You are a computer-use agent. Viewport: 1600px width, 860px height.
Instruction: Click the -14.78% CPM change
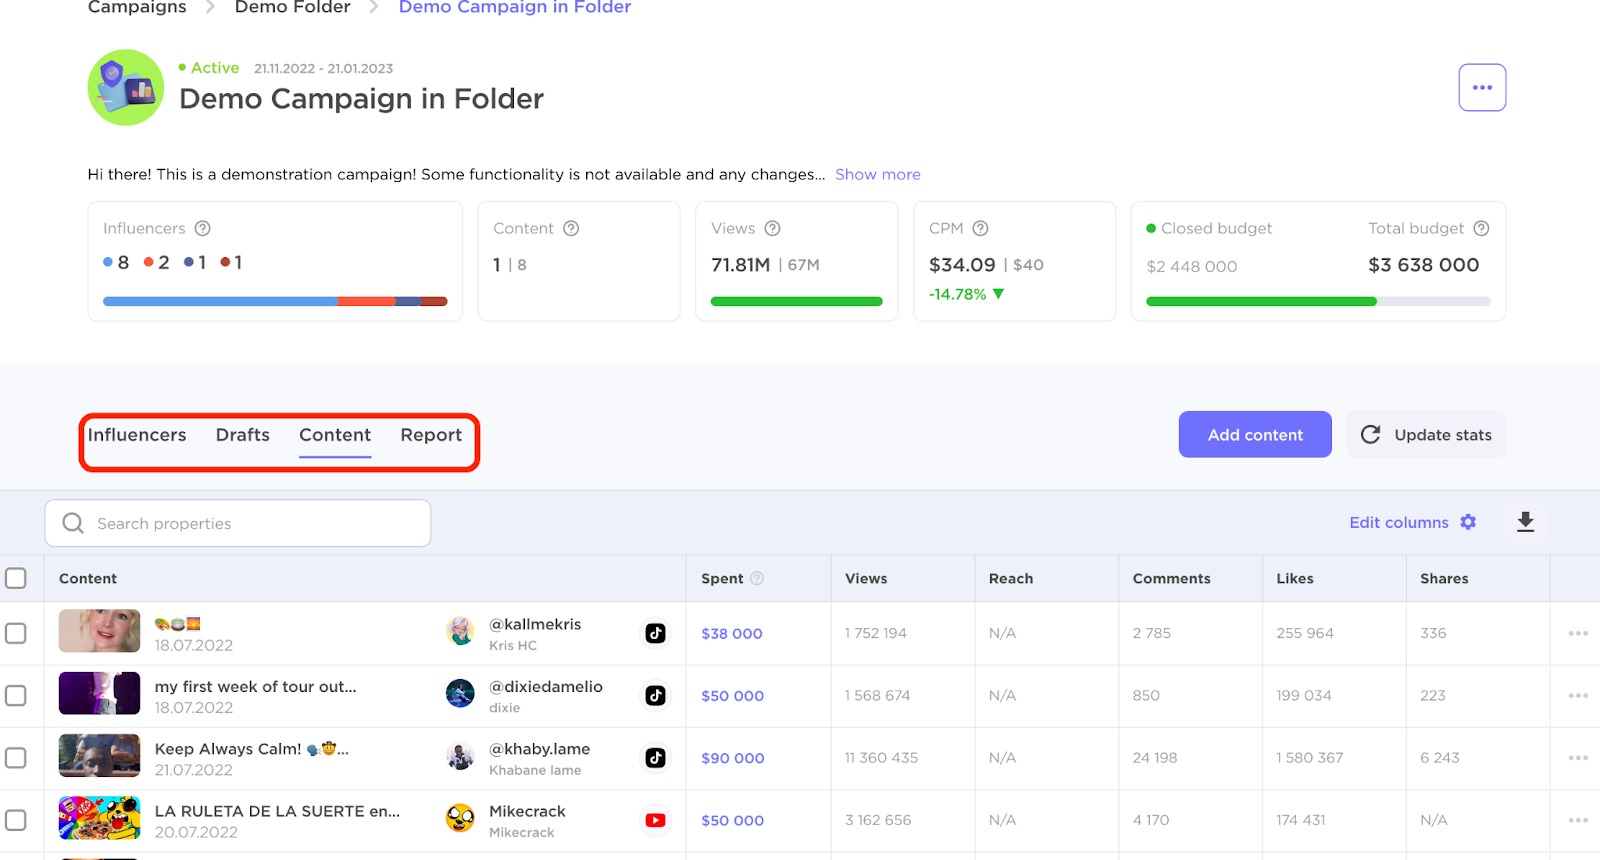click(x=966, y=294)
